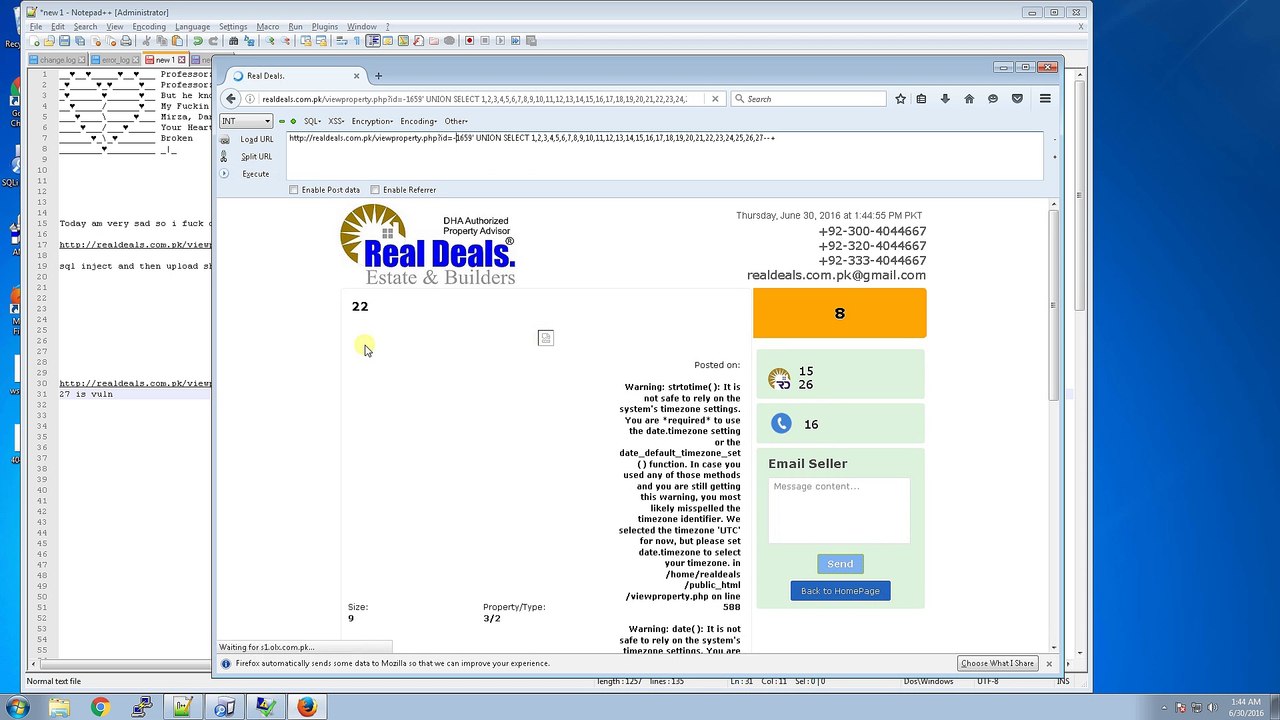Screen dimensions: 1280x720
Task: Bookmark this page with star icon
Action: click(900, 99)
